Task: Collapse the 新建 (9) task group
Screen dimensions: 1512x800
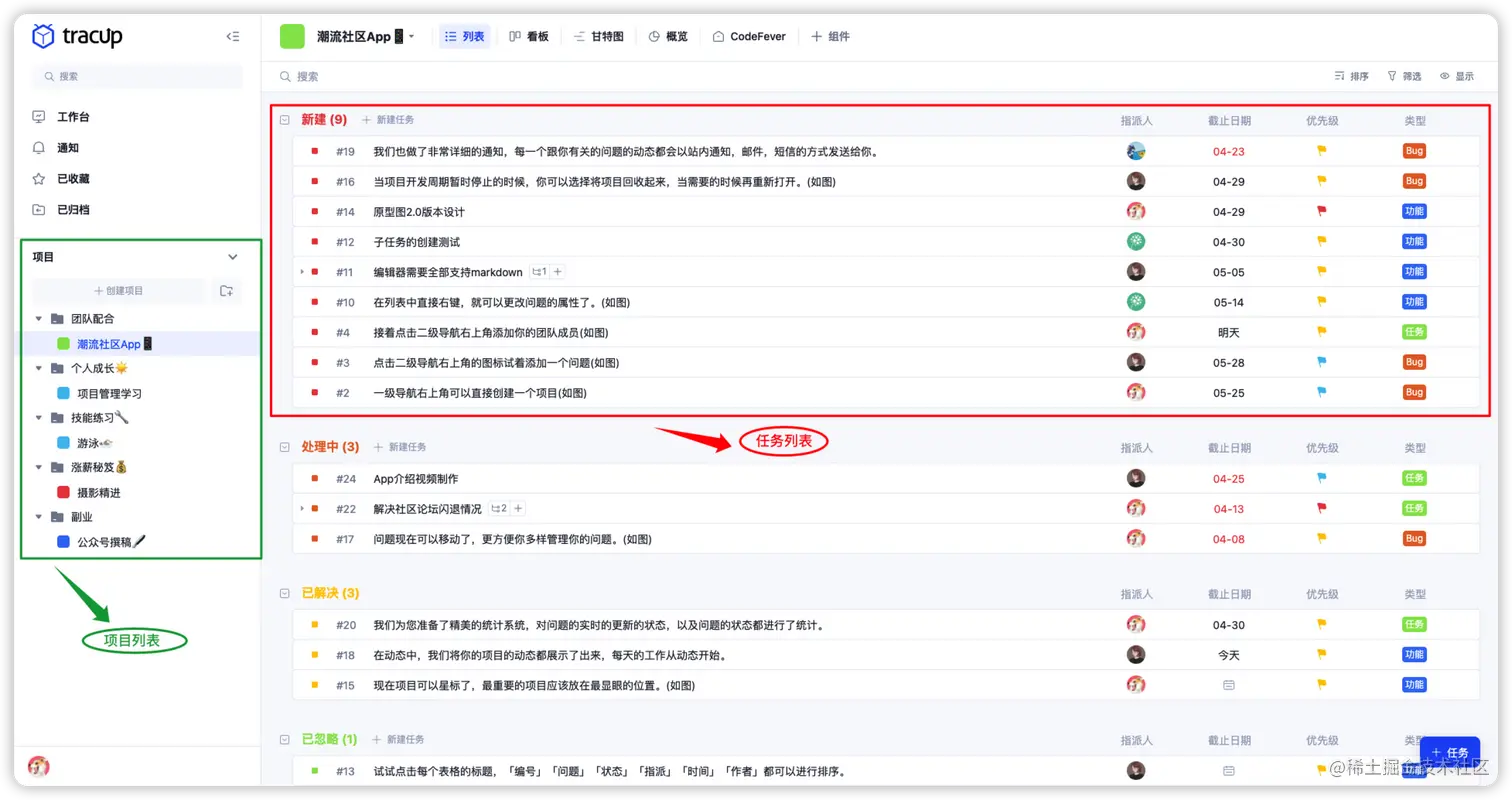Action: [284, 119]
